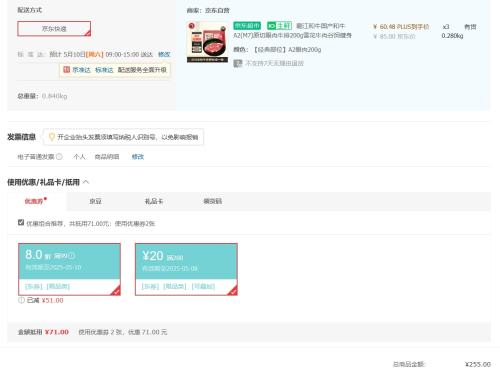
Task: Collapse the 使用优惠/礼品卡/抵用 section
Action: (x=86, y=182)
